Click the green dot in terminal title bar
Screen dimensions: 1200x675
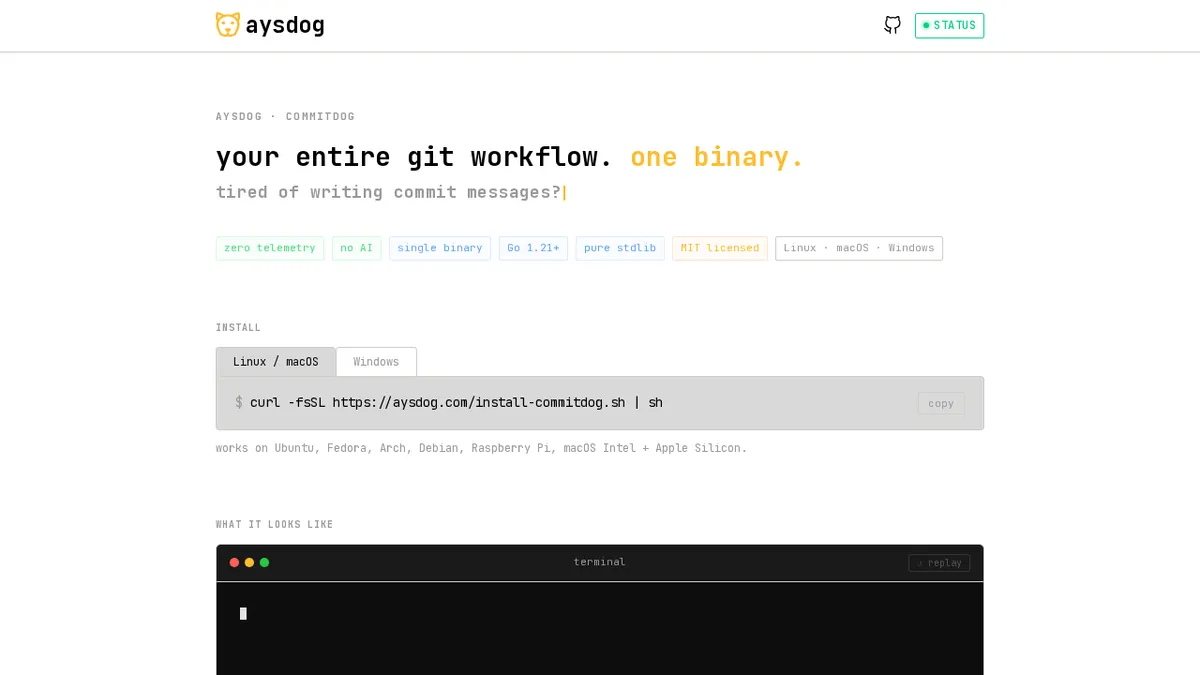pyautogui.click(x=264, y=562)
